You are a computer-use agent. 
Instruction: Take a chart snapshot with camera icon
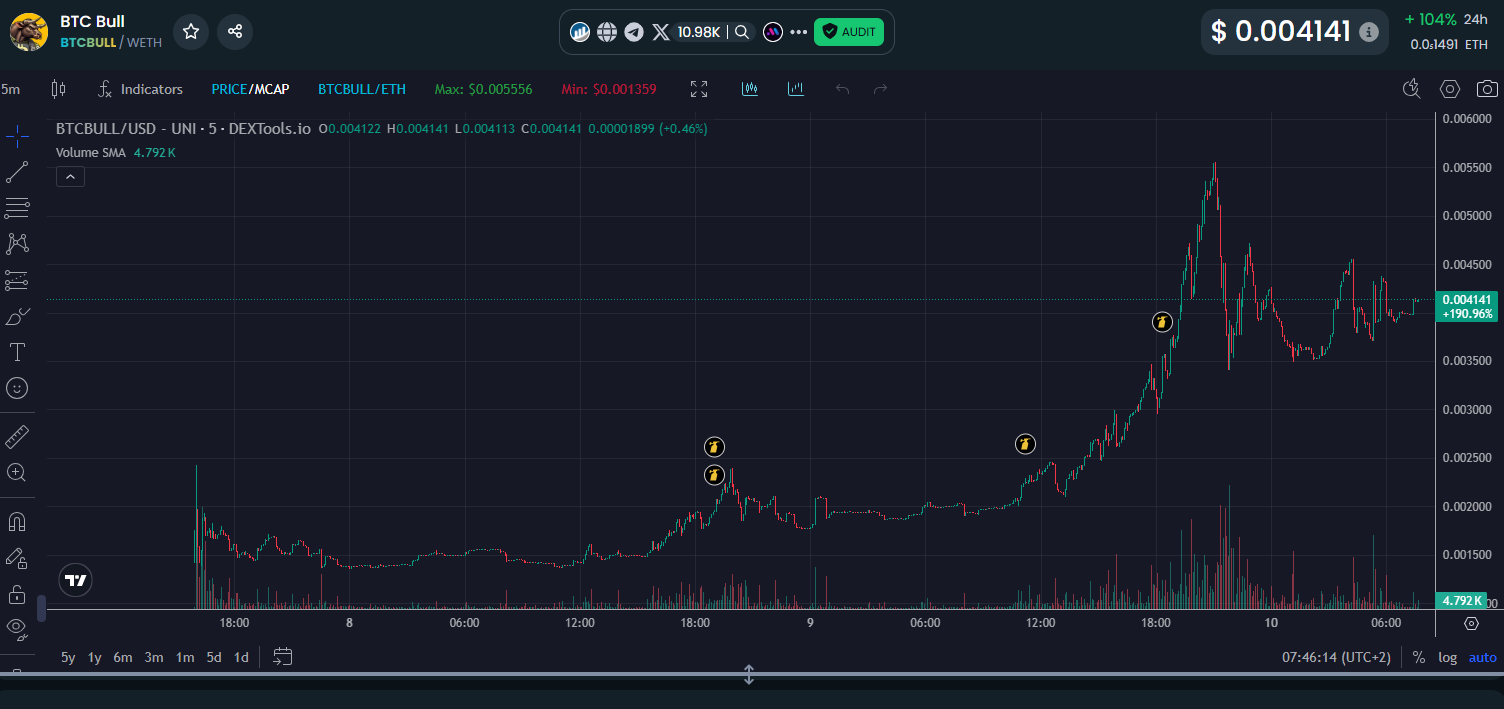point(1487,89)
